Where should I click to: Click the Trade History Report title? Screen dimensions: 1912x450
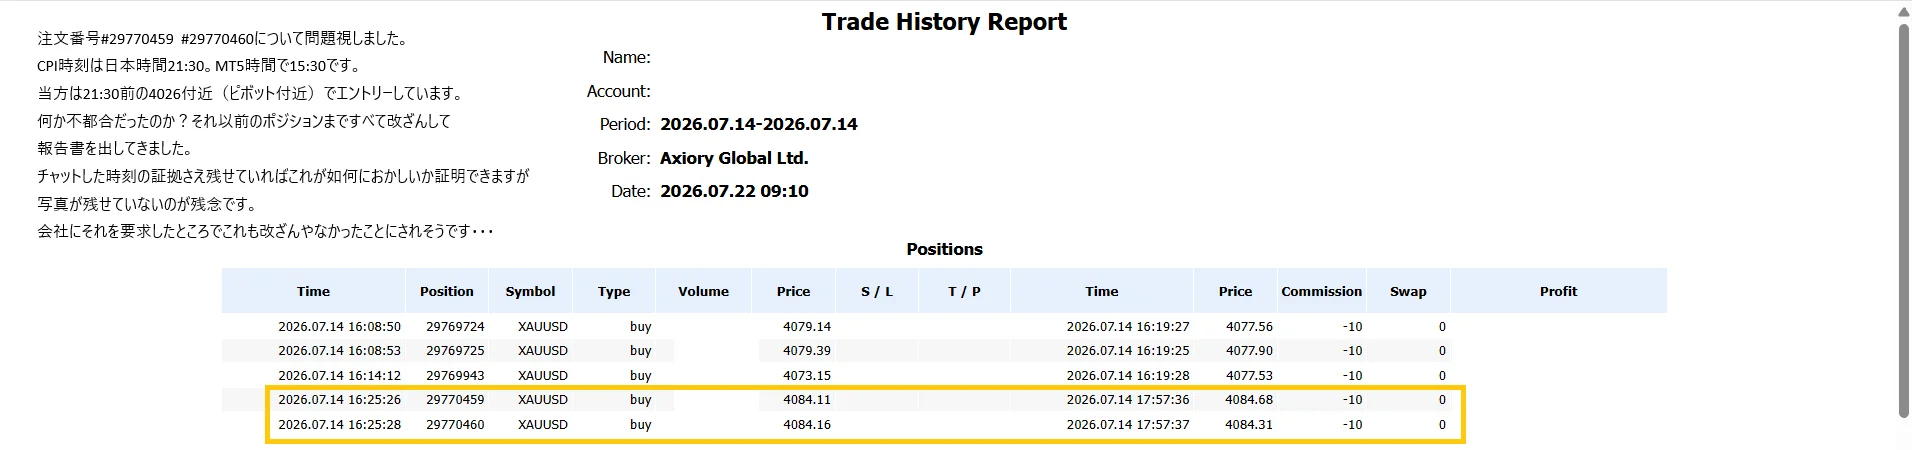tap(944, 22)
